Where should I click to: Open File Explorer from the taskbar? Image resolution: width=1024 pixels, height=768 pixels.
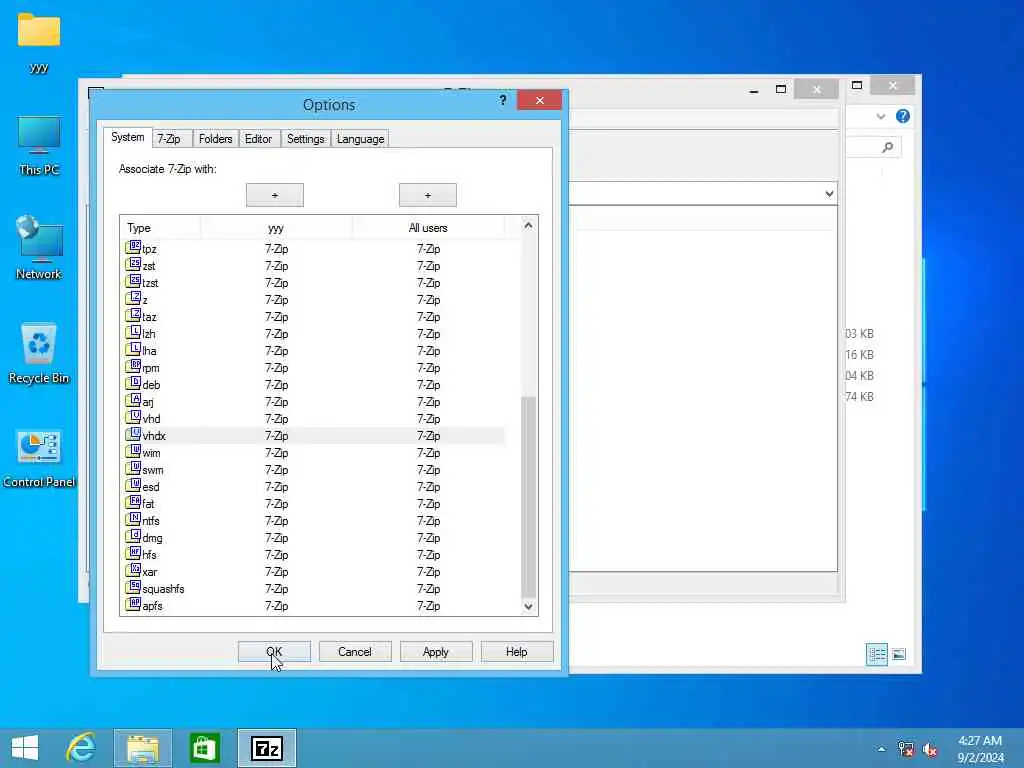pyautogui.click(x=142, y=748)
